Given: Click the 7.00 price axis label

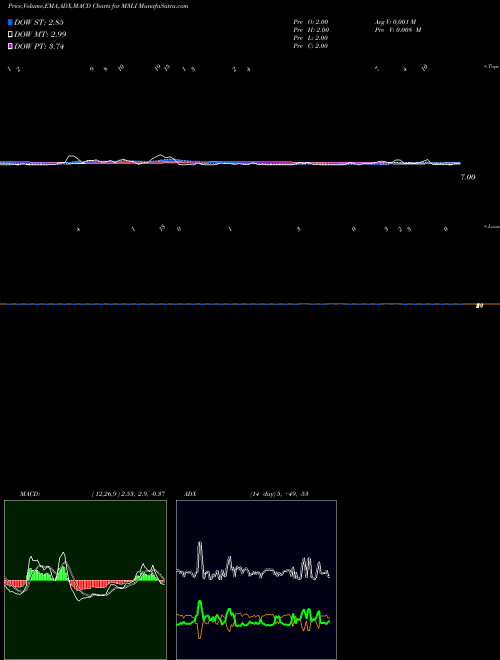Looking at the screenshot, I should tap(468, 177).
